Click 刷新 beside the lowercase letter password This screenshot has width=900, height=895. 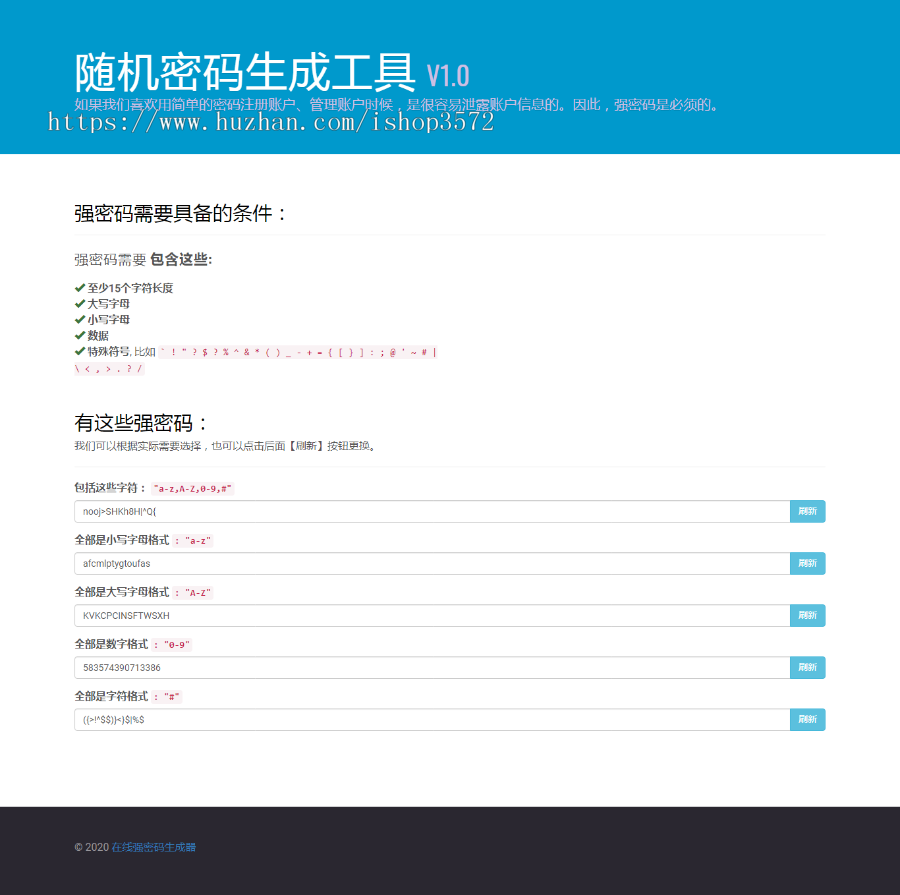coord(807,563)
